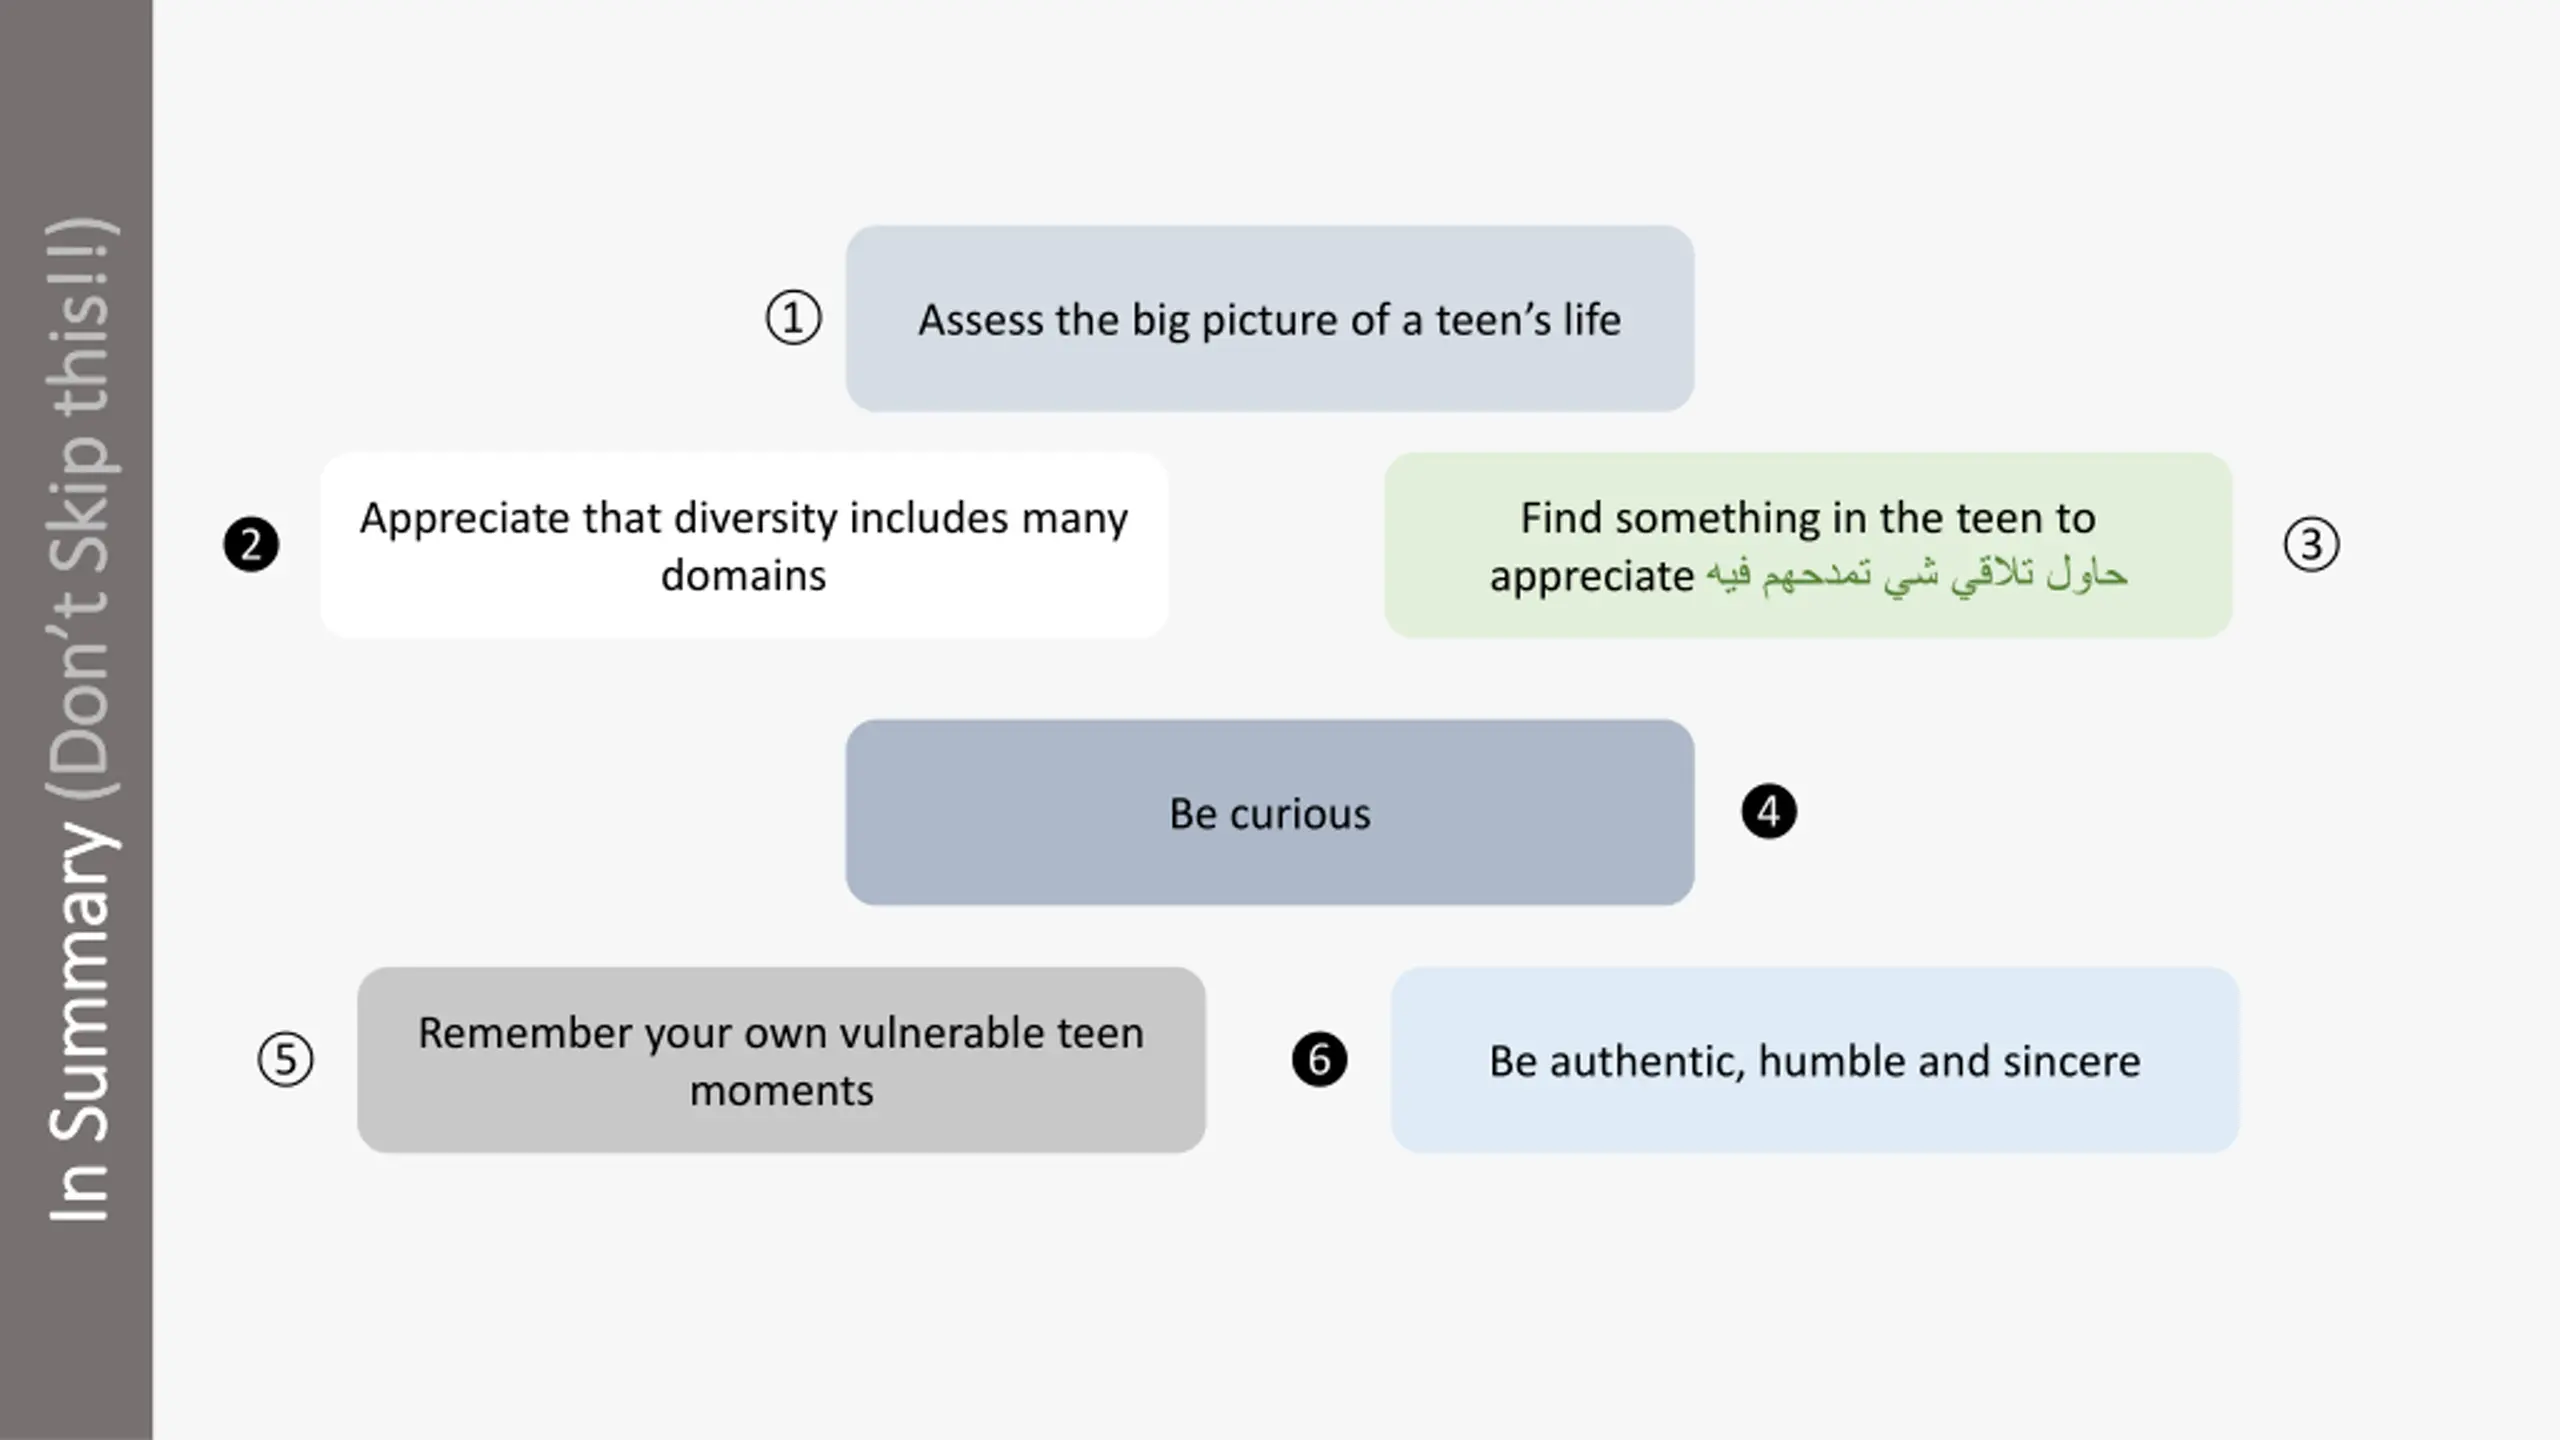2560x1440 pixels.
Task: Click the outlined number 5 circle
Action: 285,1059
